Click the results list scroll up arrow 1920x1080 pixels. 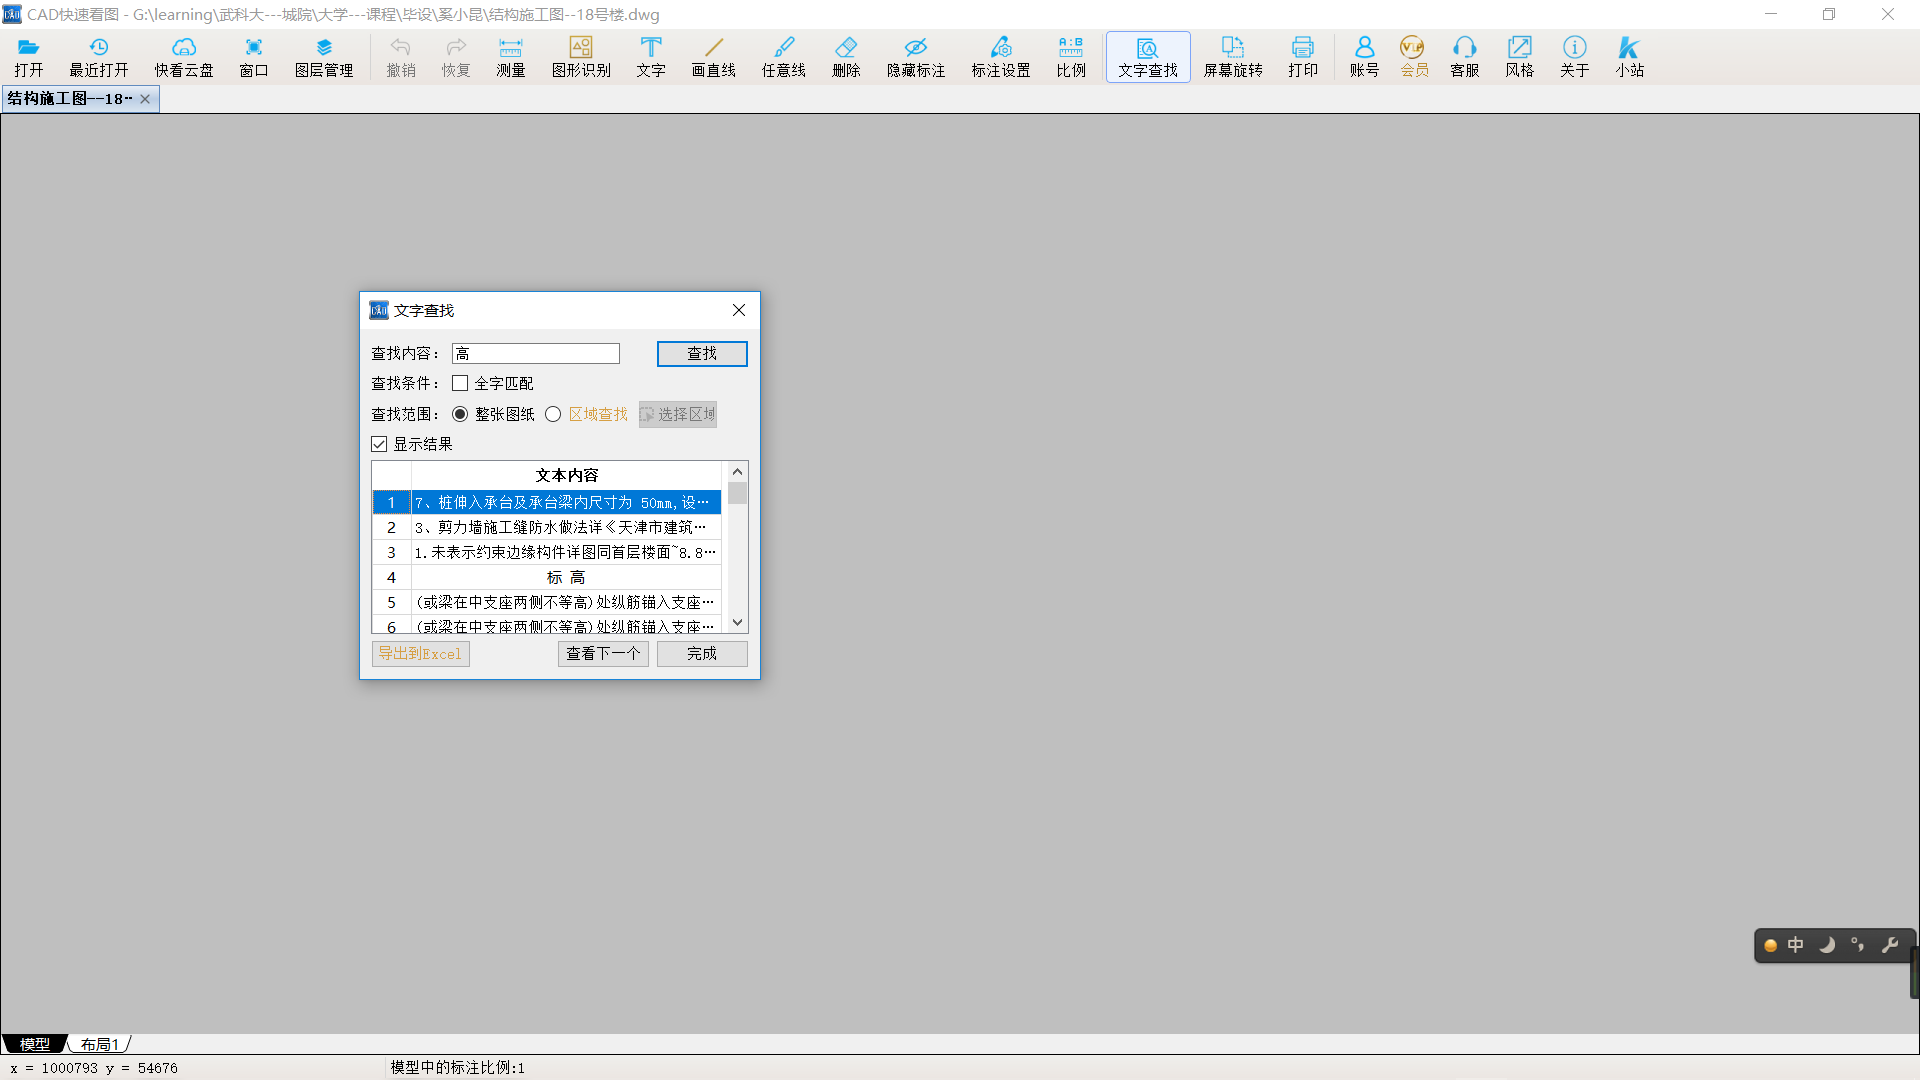click(738, 471)
